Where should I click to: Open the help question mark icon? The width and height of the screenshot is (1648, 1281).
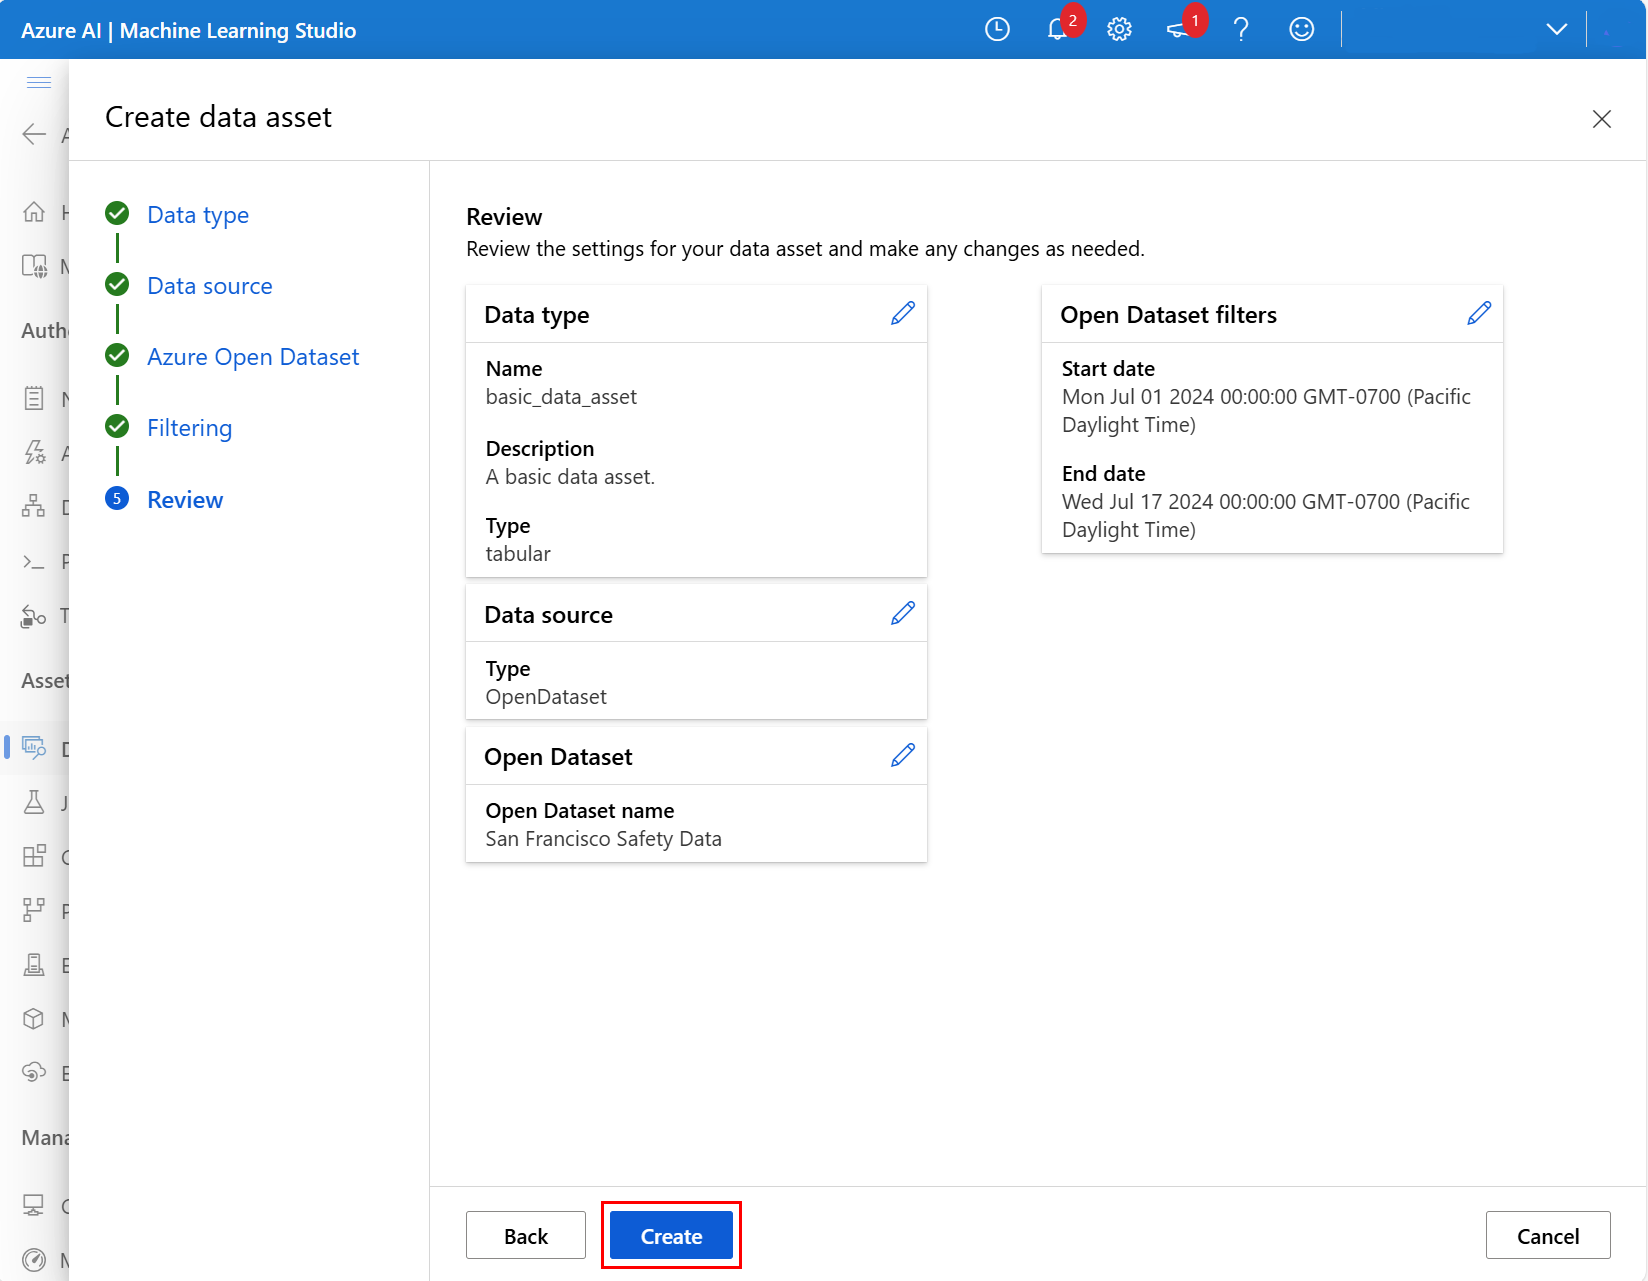[1241, 30]
